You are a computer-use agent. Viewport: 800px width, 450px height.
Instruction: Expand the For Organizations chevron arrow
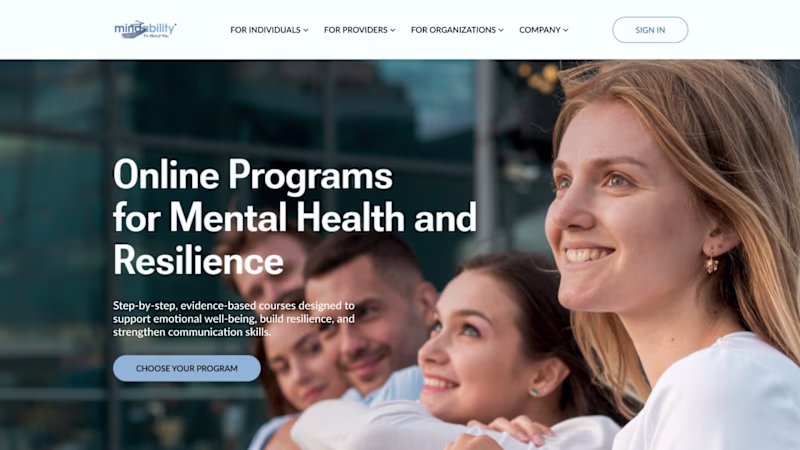[501, 30]
